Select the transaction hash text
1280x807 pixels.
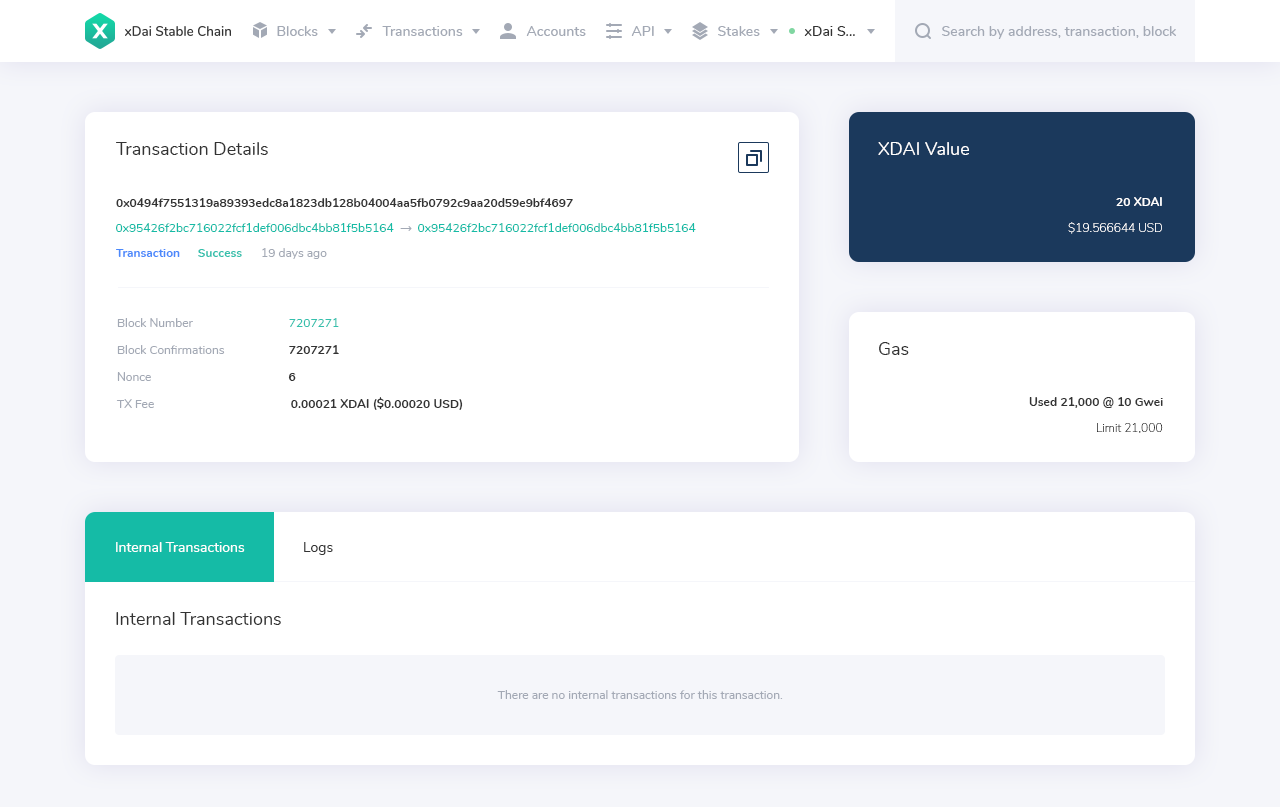[345, 203]
